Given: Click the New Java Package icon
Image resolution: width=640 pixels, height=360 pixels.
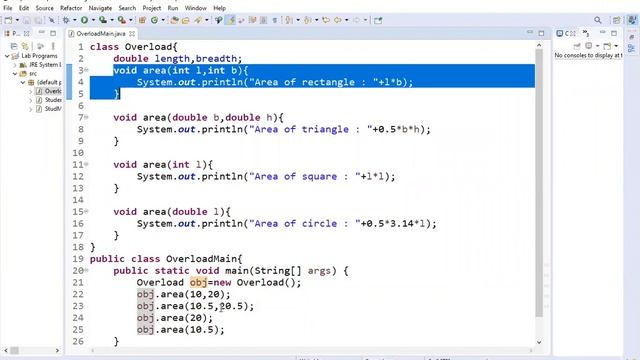Looking at the screenshot, I should [142, 20].
